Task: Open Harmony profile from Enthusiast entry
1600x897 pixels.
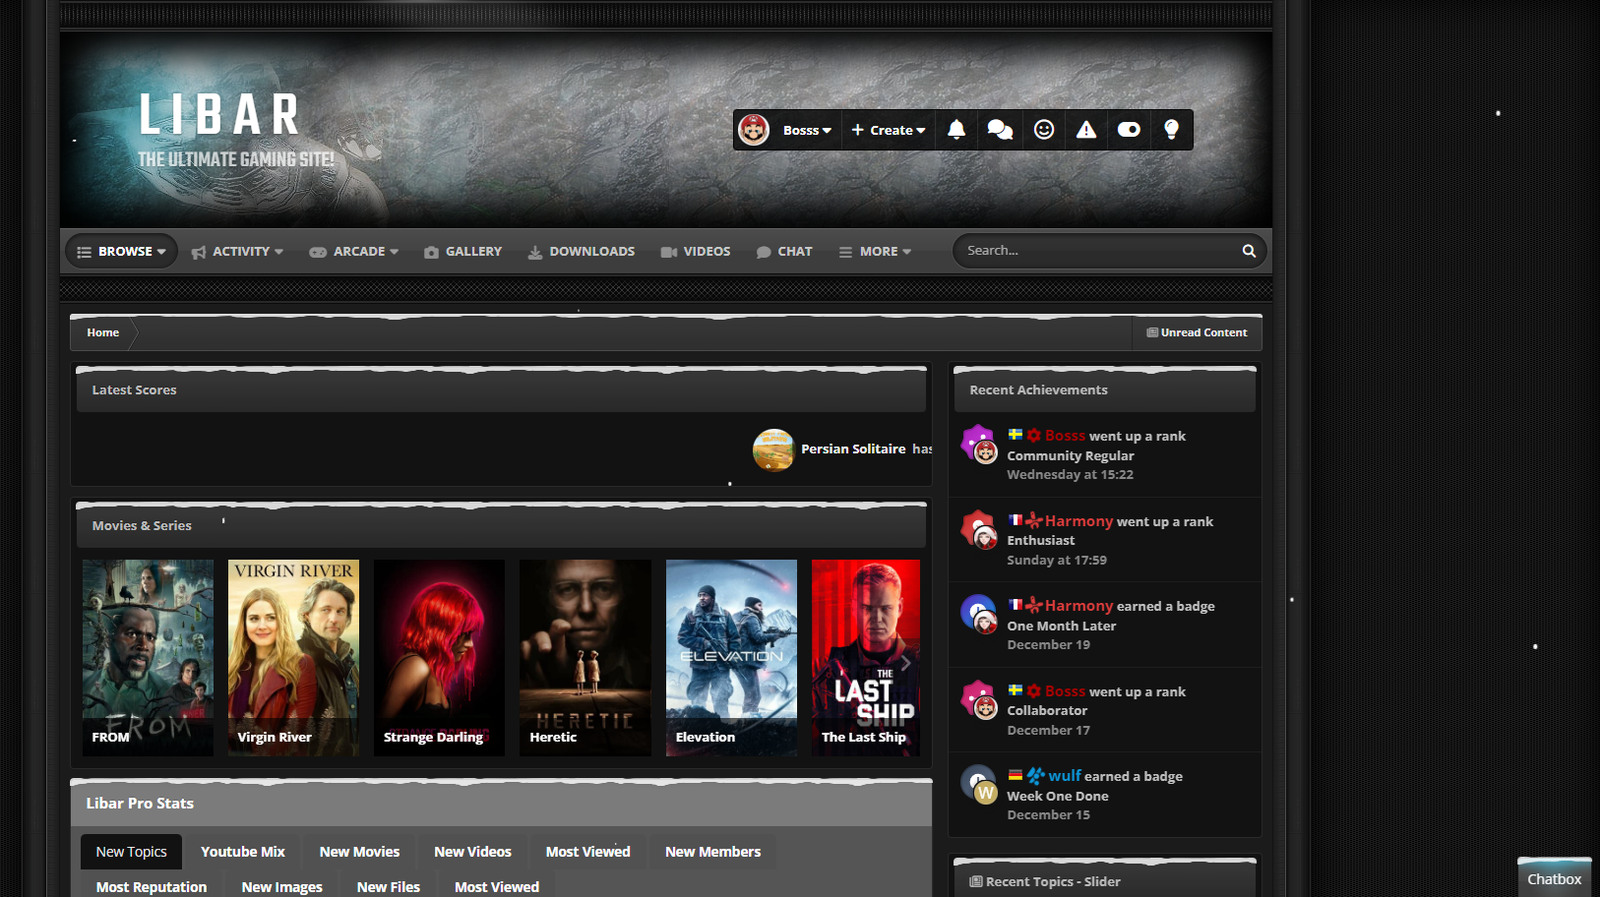Action: (x=1079, y=521)
